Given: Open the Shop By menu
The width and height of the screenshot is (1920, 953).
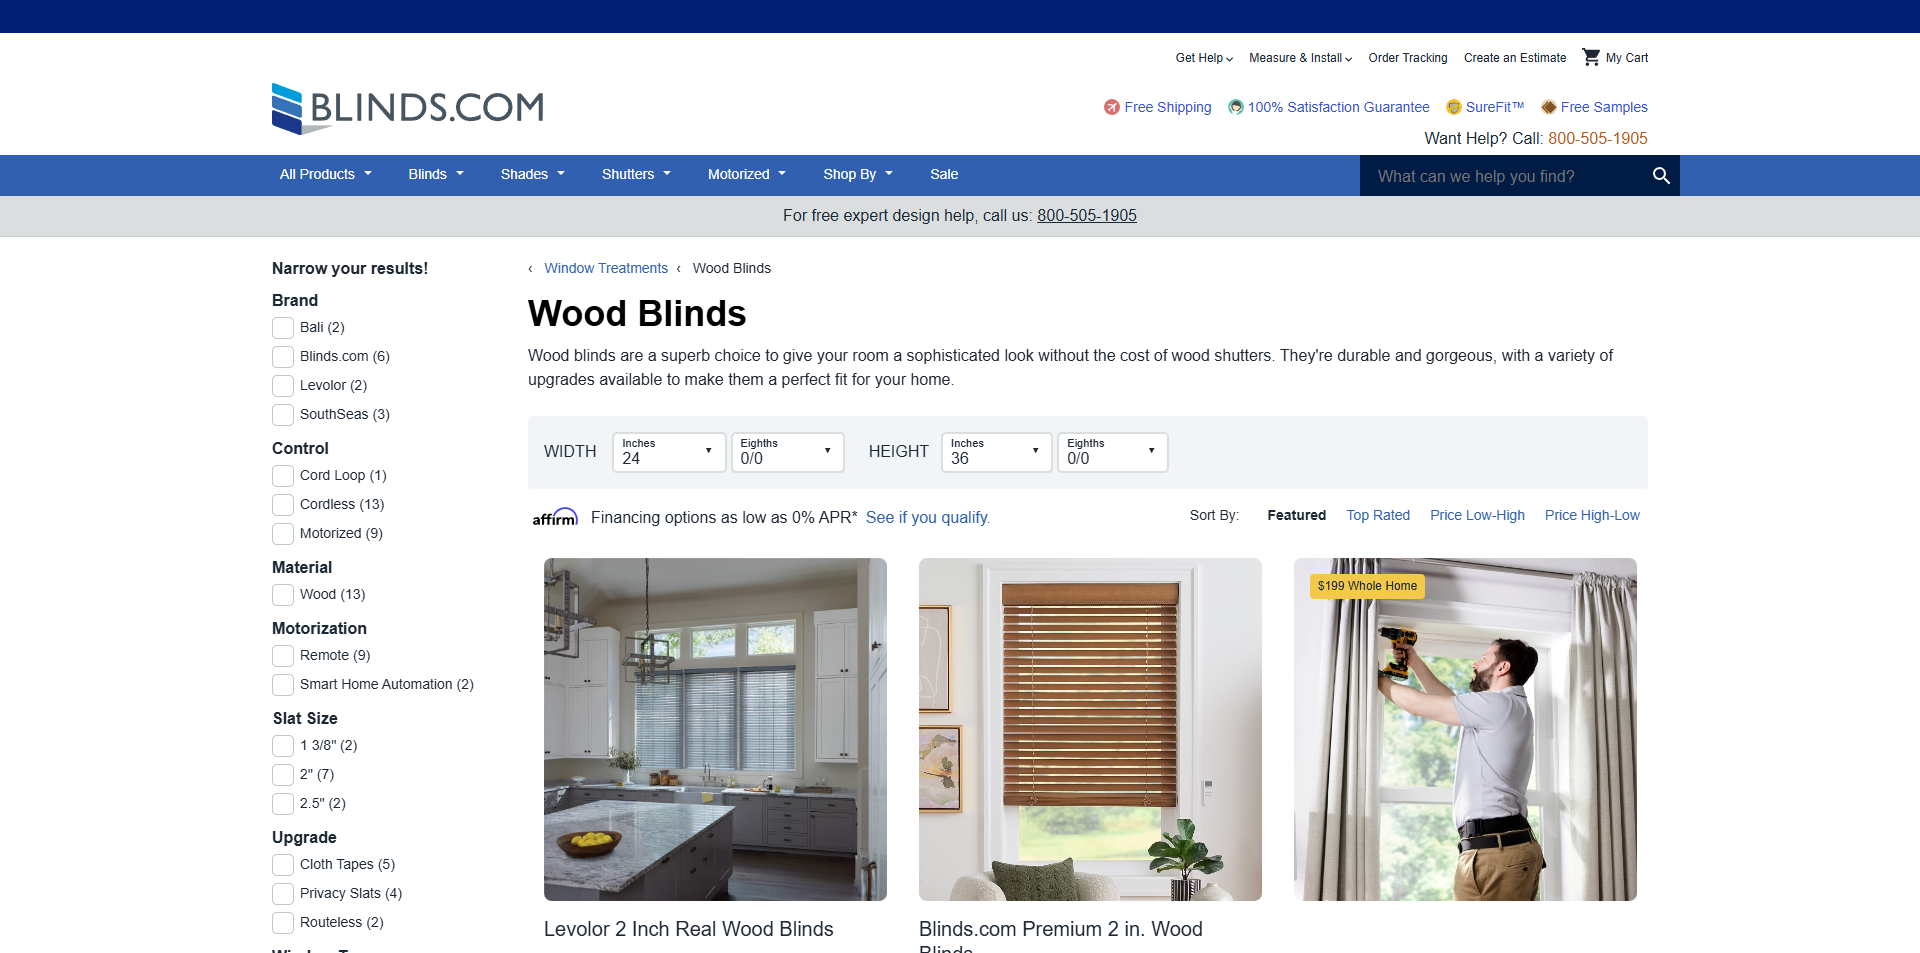Looking at the screenshot, I should tap(858, 174).
